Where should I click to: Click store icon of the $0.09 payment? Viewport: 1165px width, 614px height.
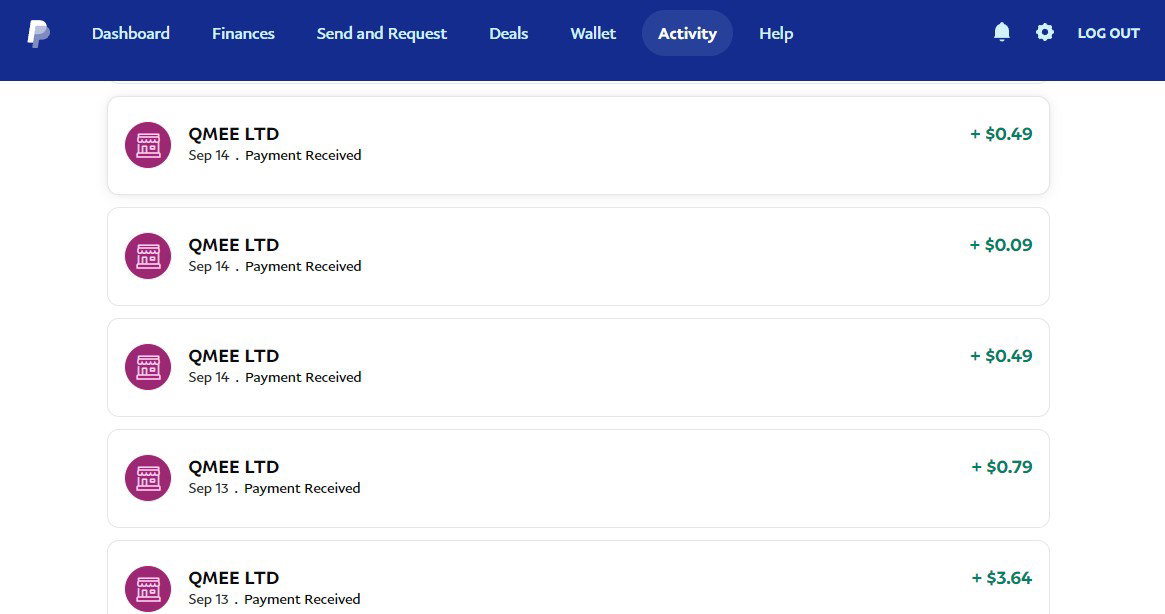148,256
